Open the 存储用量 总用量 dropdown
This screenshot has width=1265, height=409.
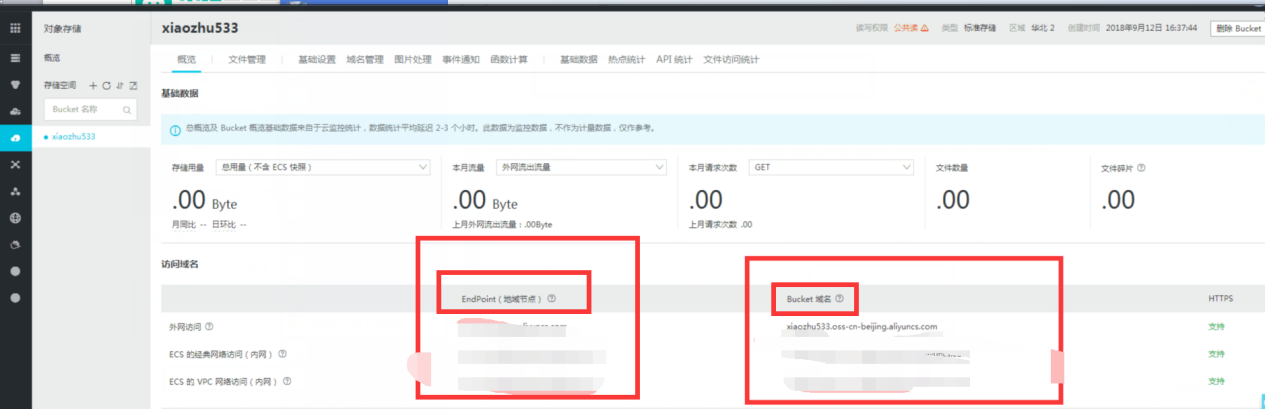[x=323, y=168]
